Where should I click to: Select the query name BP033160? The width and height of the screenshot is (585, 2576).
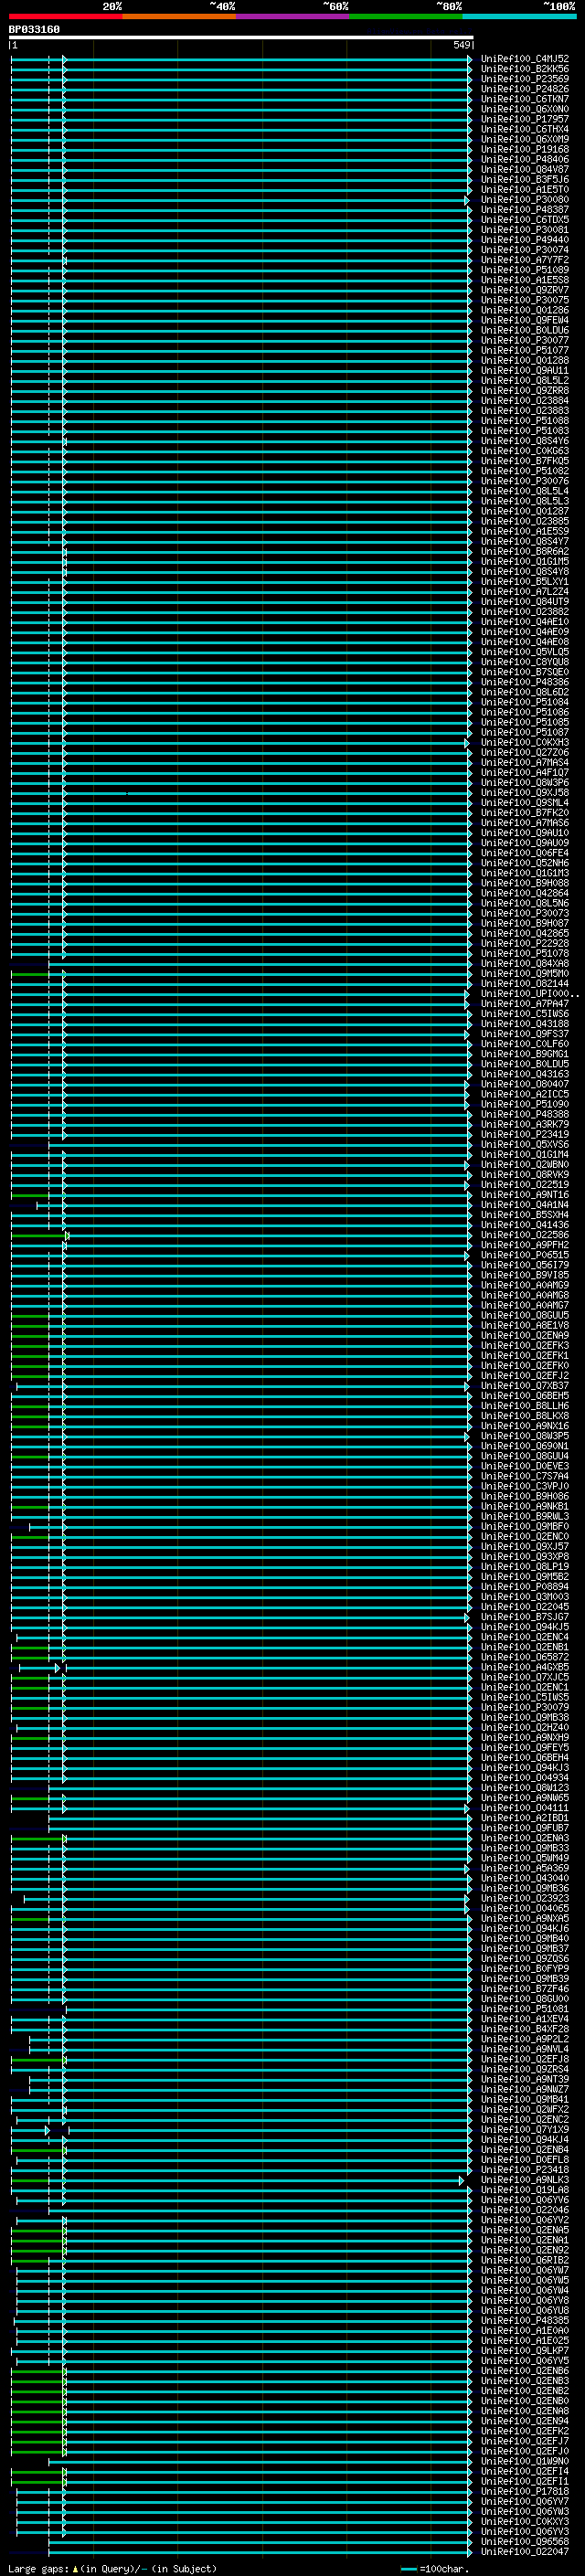point(34,29)
